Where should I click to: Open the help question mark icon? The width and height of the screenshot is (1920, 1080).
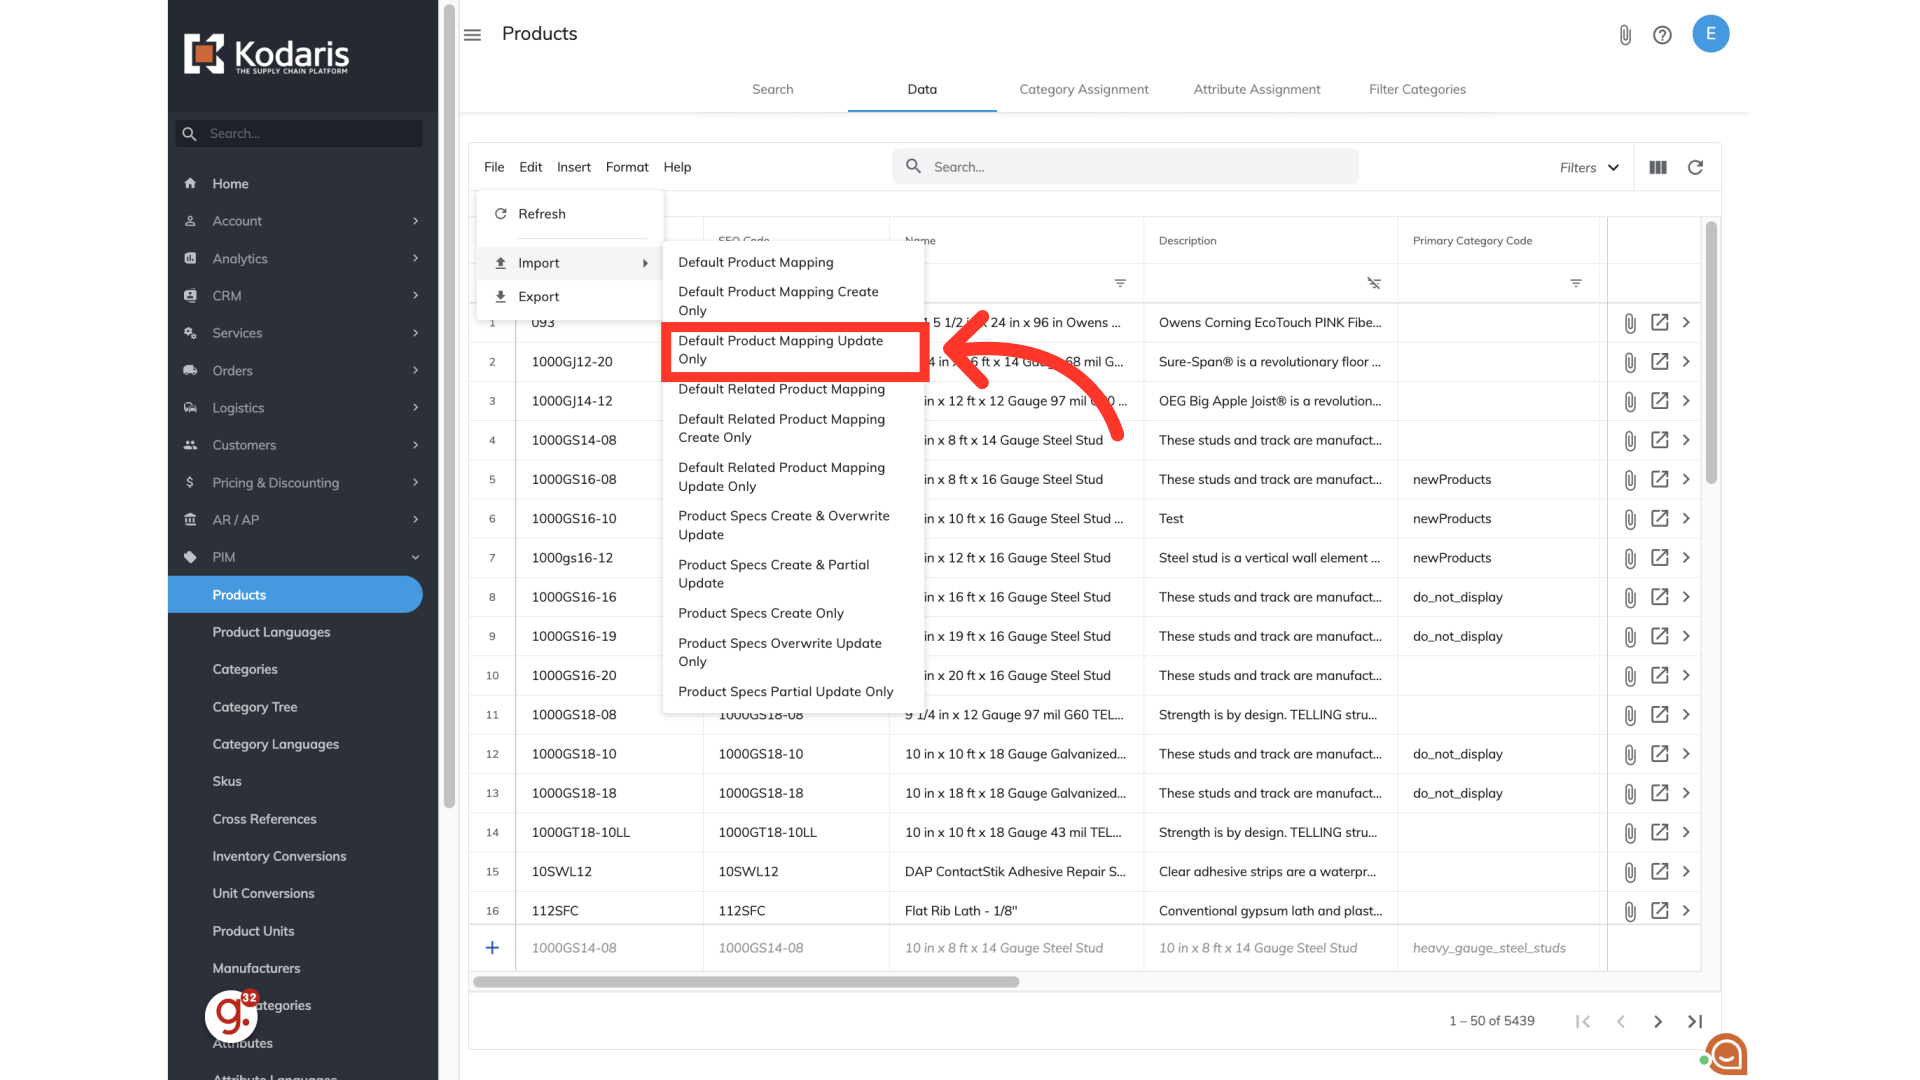[x=1662, y=35]
